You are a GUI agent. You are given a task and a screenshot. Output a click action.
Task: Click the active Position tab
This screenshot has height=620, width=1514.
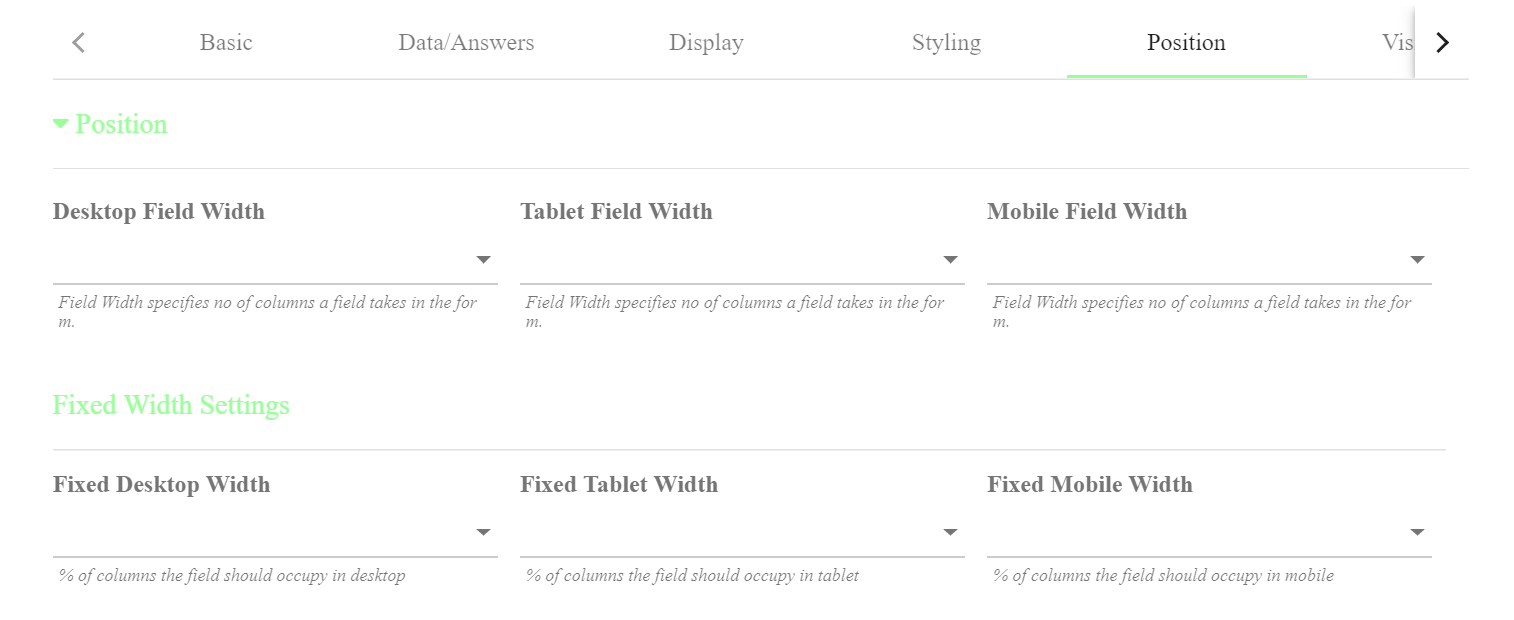[1186, 43]
